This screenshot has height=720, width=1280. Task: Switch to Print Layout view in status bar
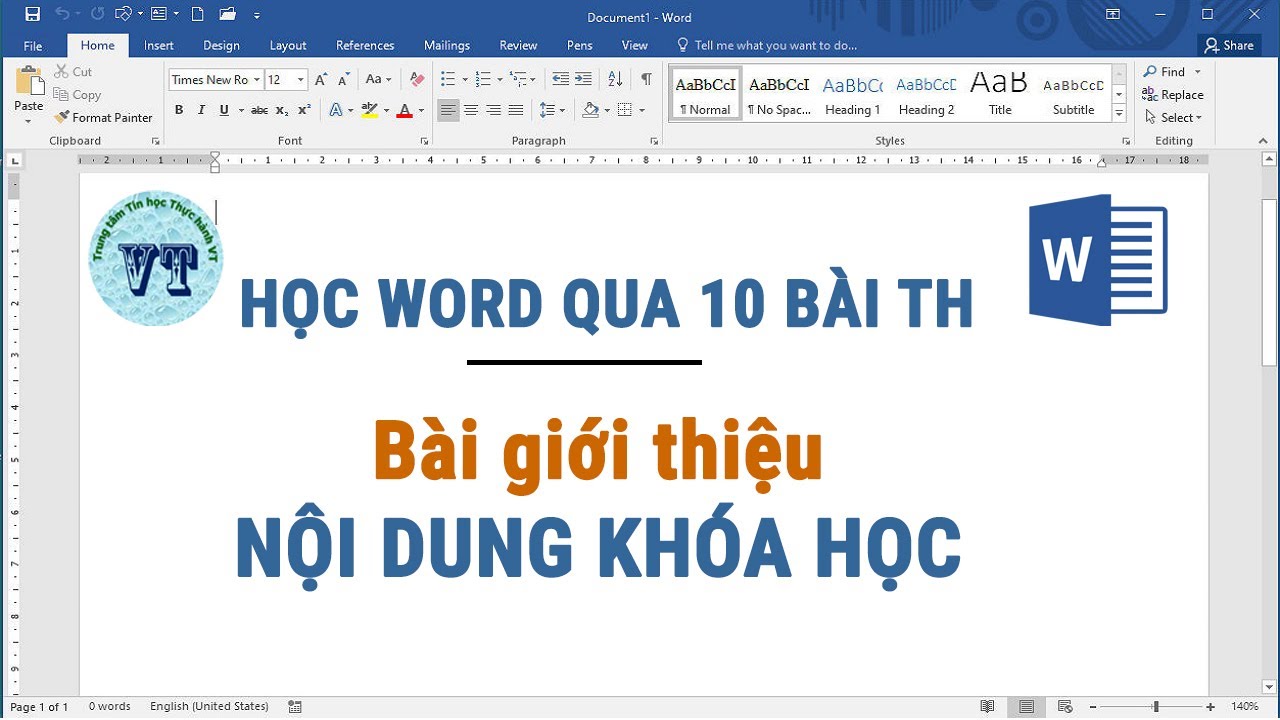point(1026,706)
